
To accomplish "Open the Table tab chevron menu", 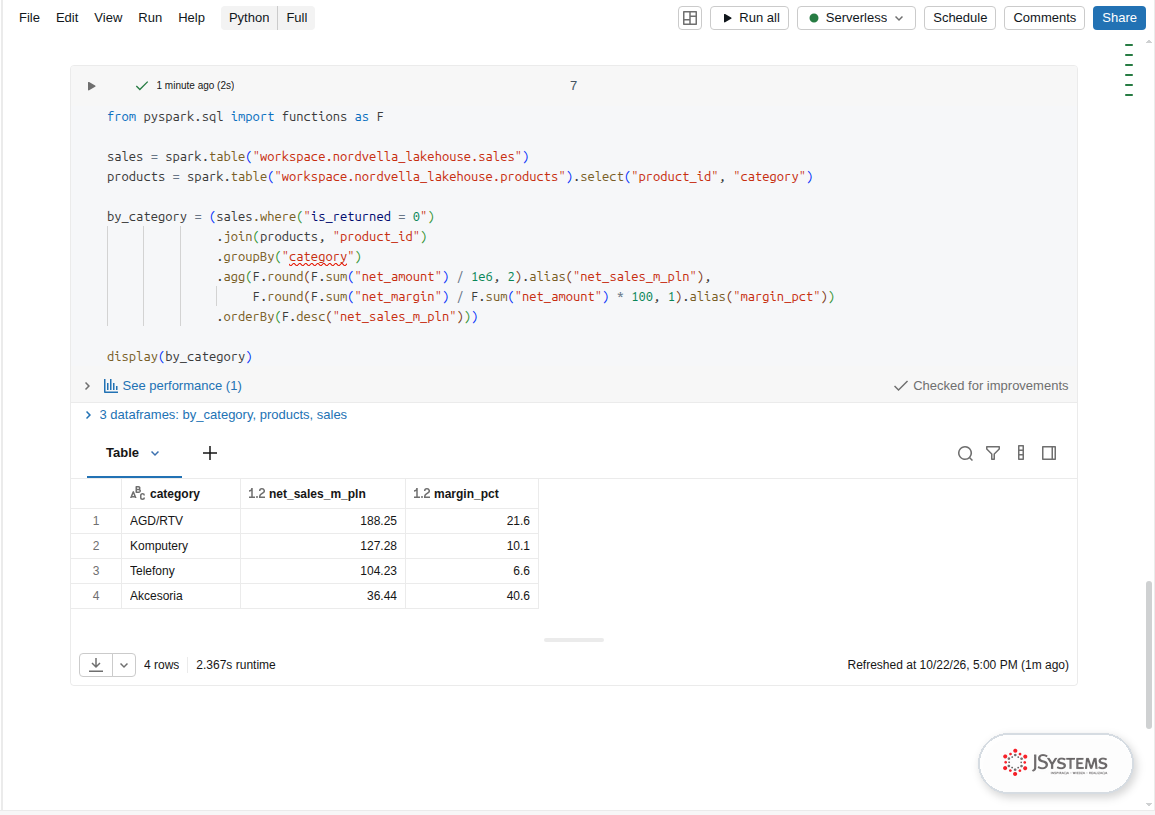I will point(155,453).
